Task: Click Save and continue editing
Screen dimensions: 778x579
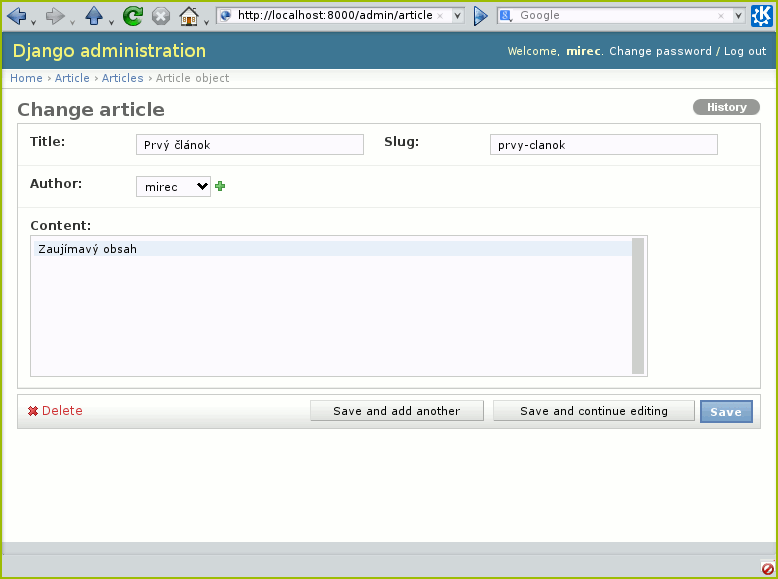Action: coord(594,411)
